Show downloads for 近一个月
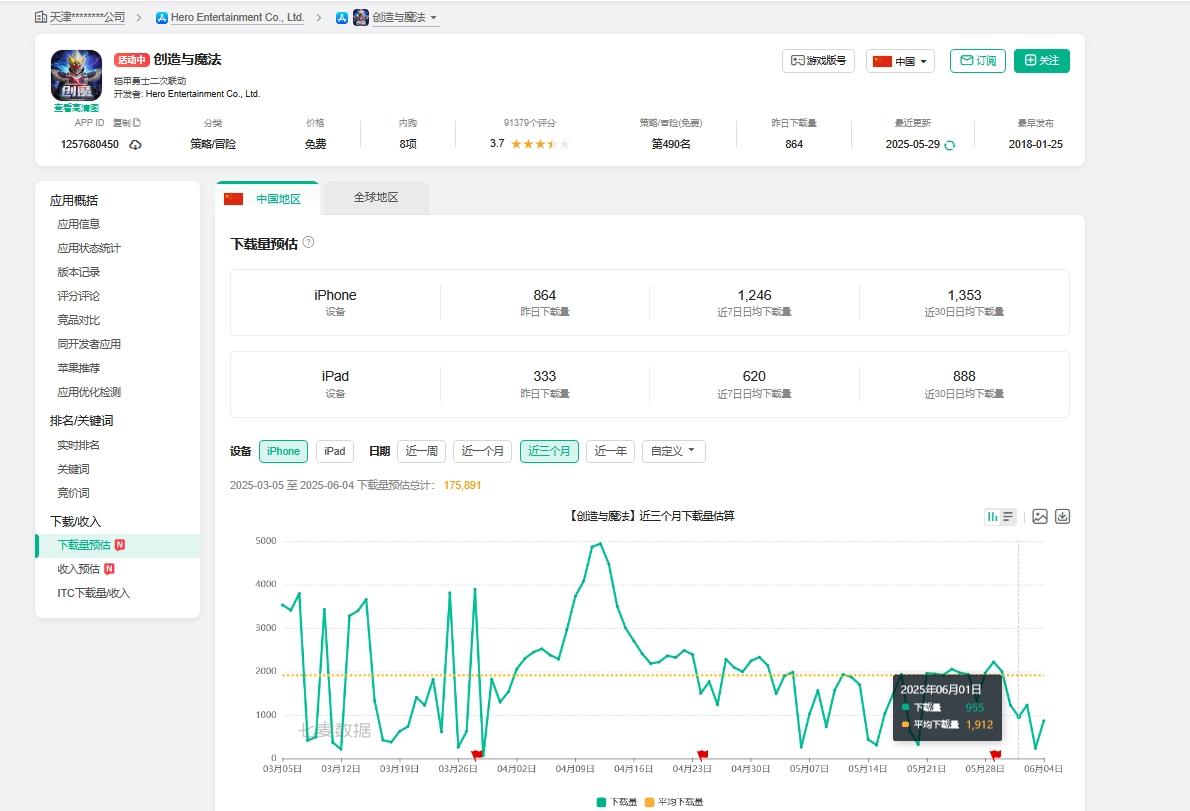The height and width of the screenshot is (811, 1190). pyautogui.click(x=483, y=451)
